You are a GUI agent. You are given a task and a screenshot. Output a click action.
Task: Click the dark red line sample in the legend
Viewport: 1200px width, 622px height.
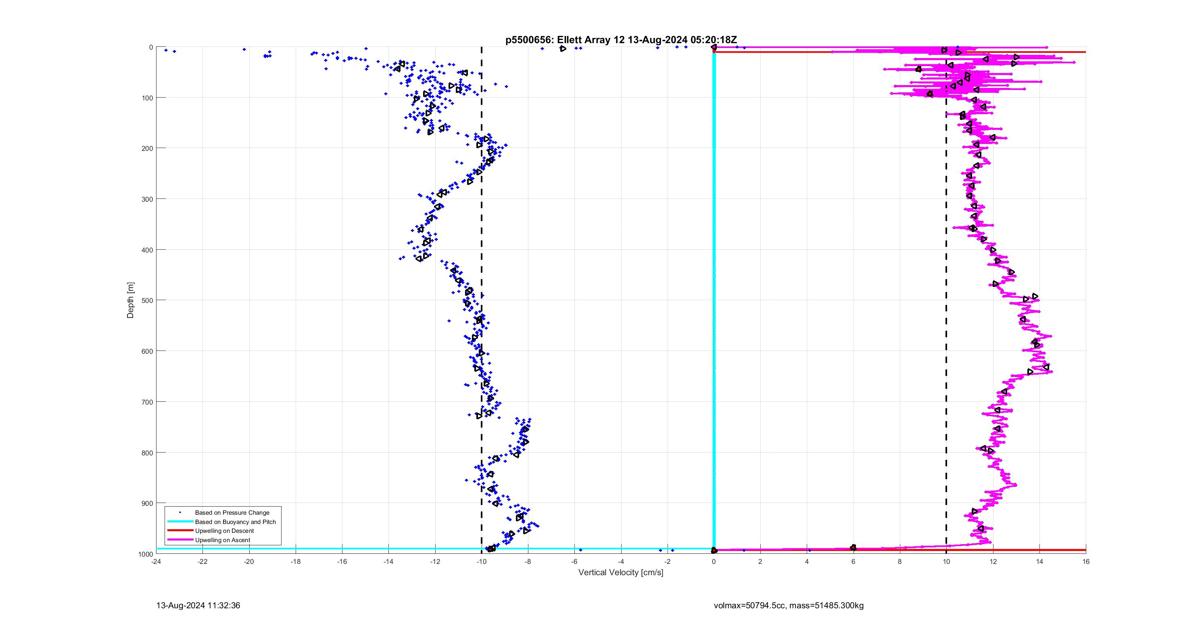point(179,531)
